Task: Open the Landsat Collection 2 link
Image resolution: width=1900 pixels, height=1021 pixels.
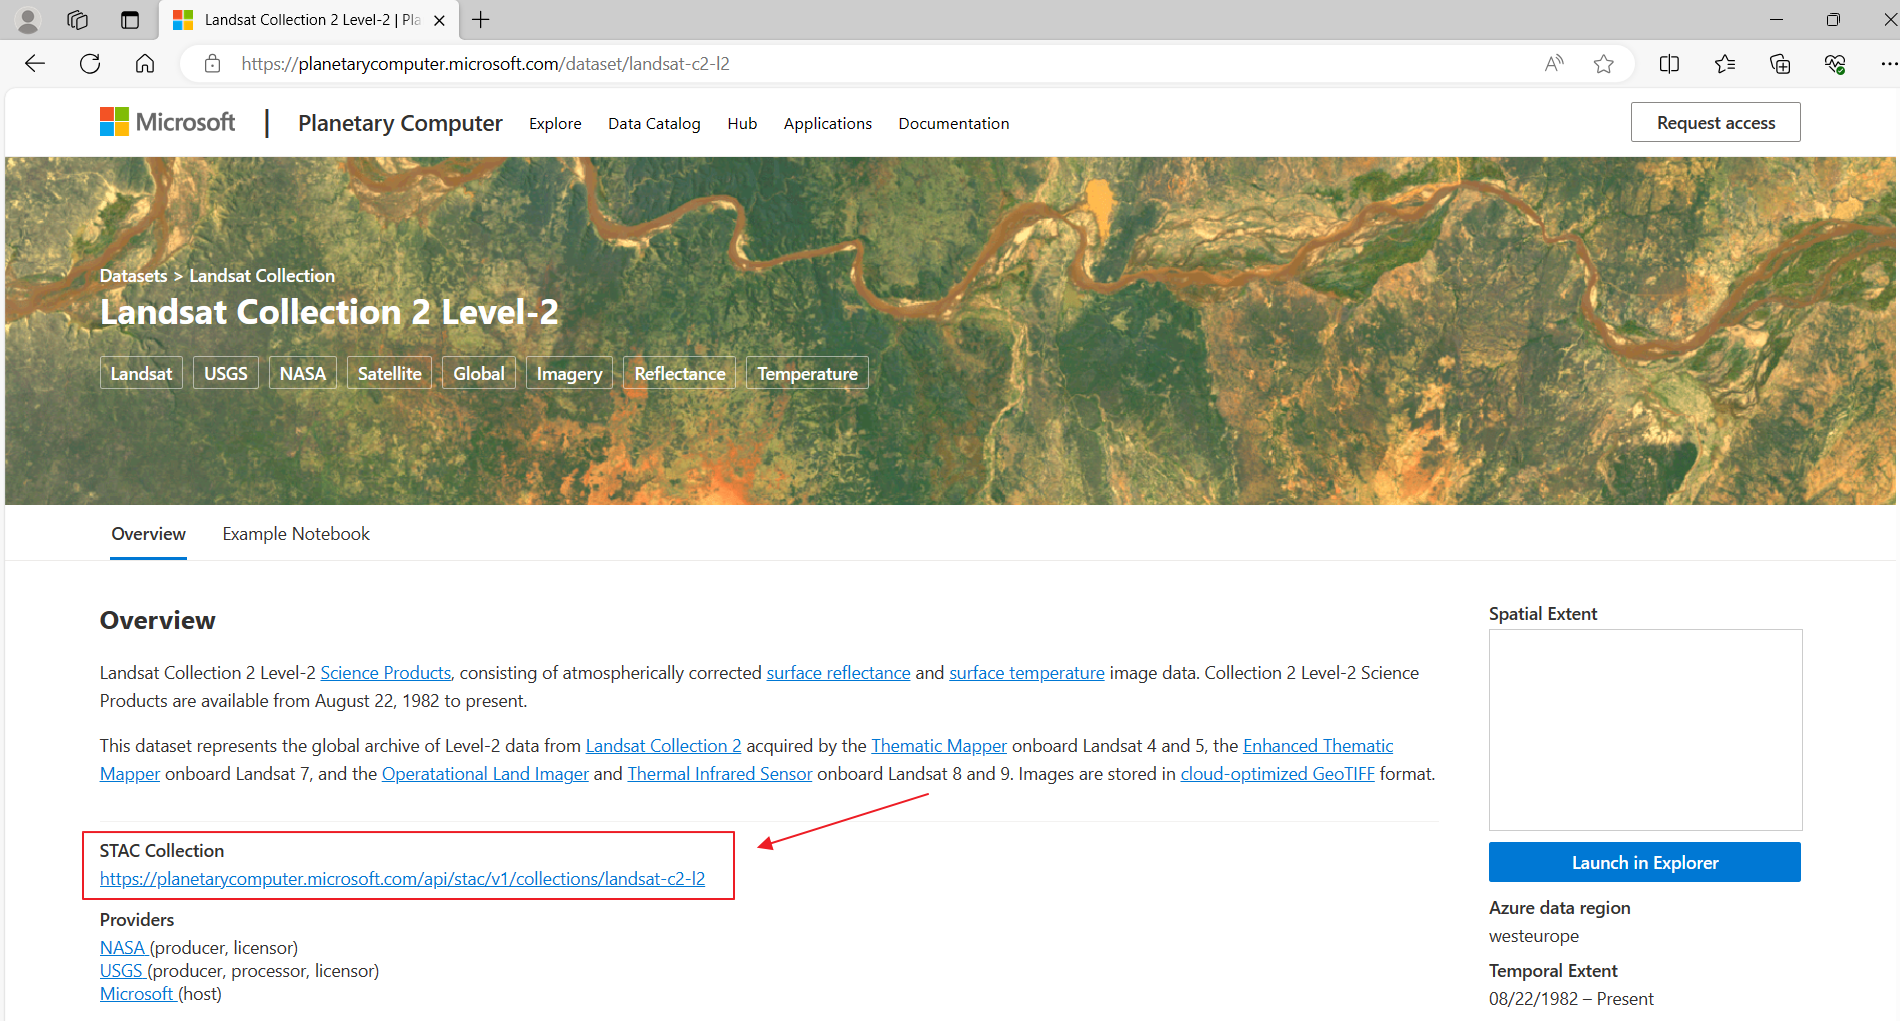Action: coord(663,746)
